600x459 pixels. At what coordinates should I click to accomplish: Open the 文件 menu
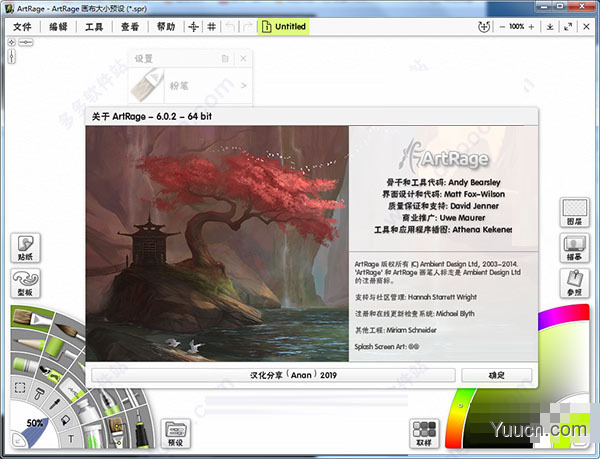[x=22, y=27]
